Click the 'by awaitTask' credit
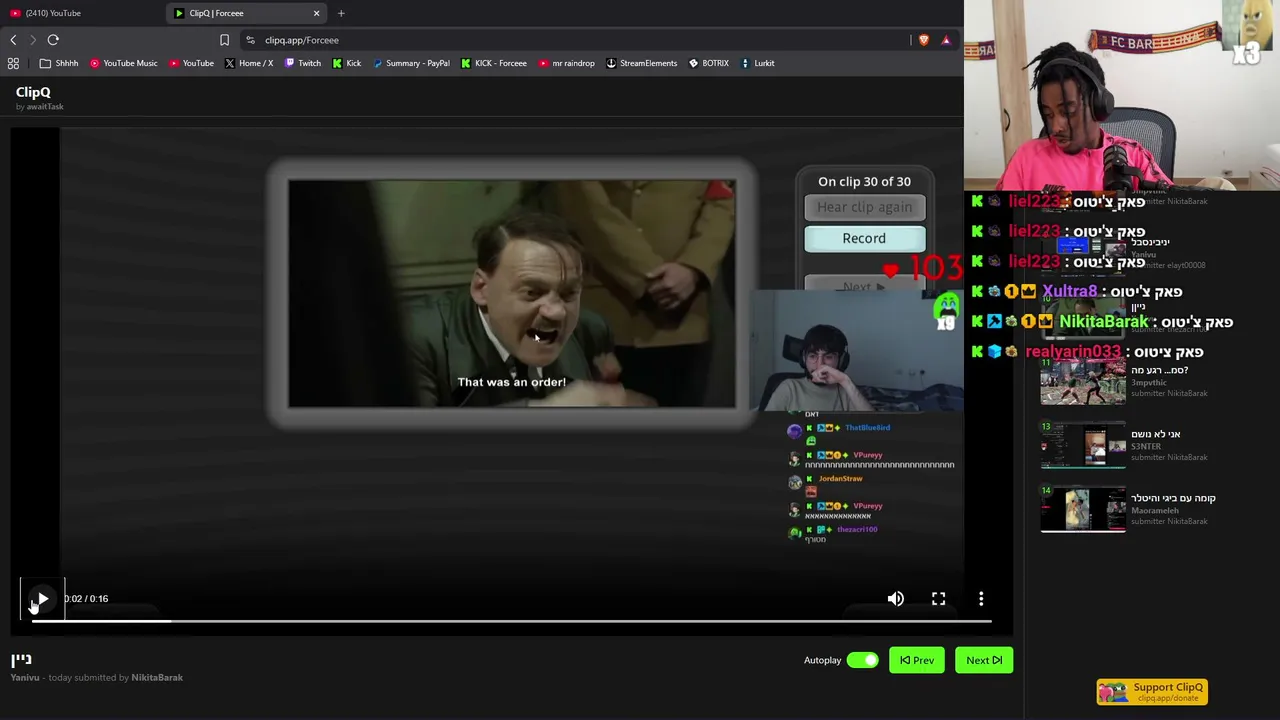The height and width of the screenshot is (720, 1280). (39, 107)
